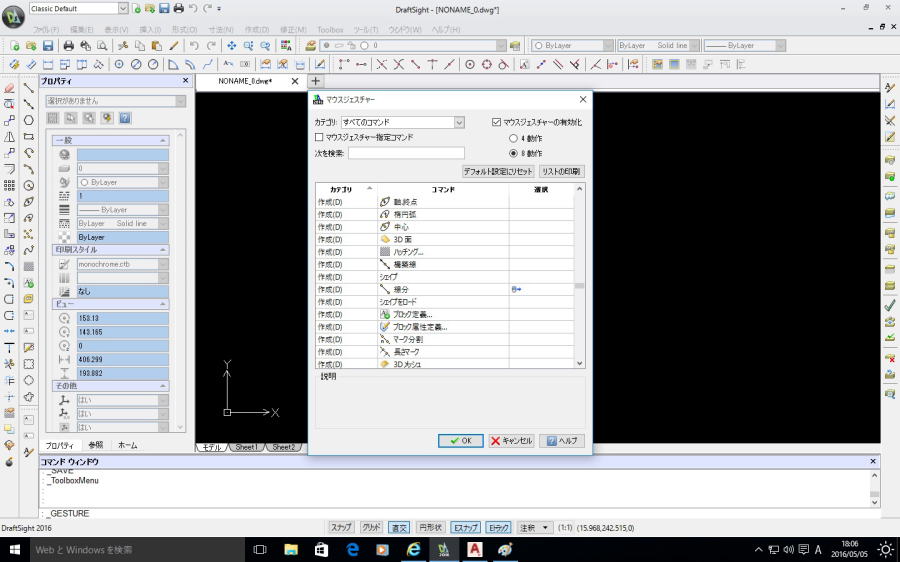Toggle the Eスナップ status bar button
Image resolution: width=900 pixels, height=562 pixels.
click(465, 528)
